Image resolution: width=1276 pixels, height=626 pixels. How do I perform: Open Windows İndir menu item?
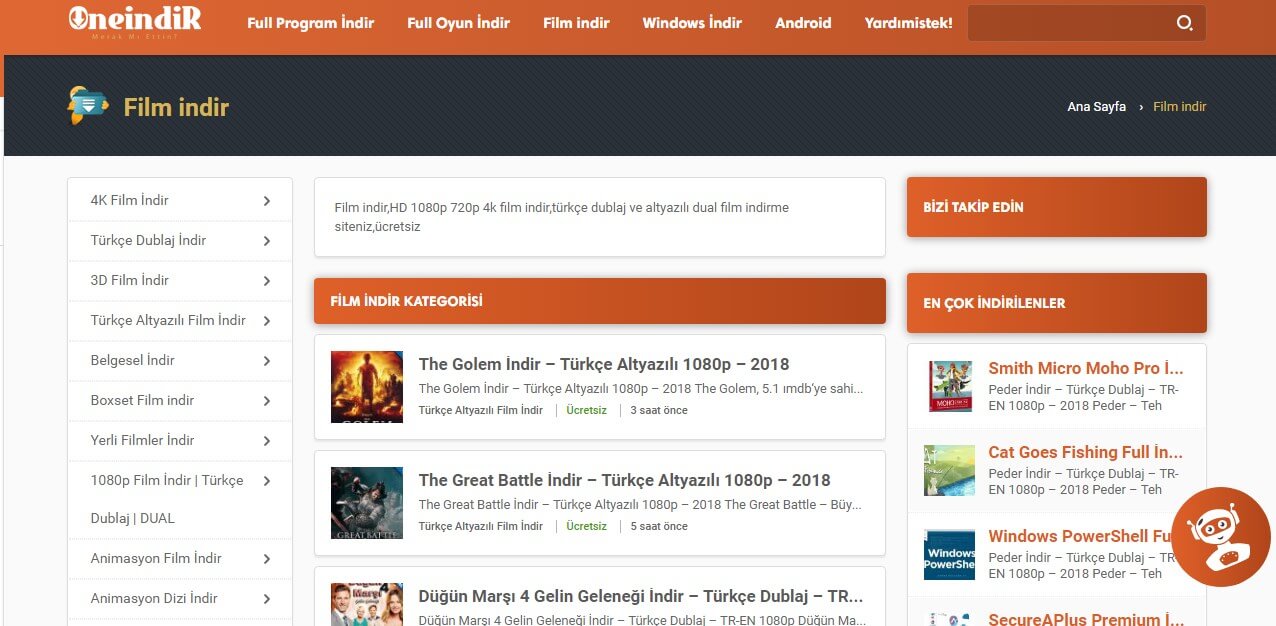pyautogui.click(x=692, y=22)
